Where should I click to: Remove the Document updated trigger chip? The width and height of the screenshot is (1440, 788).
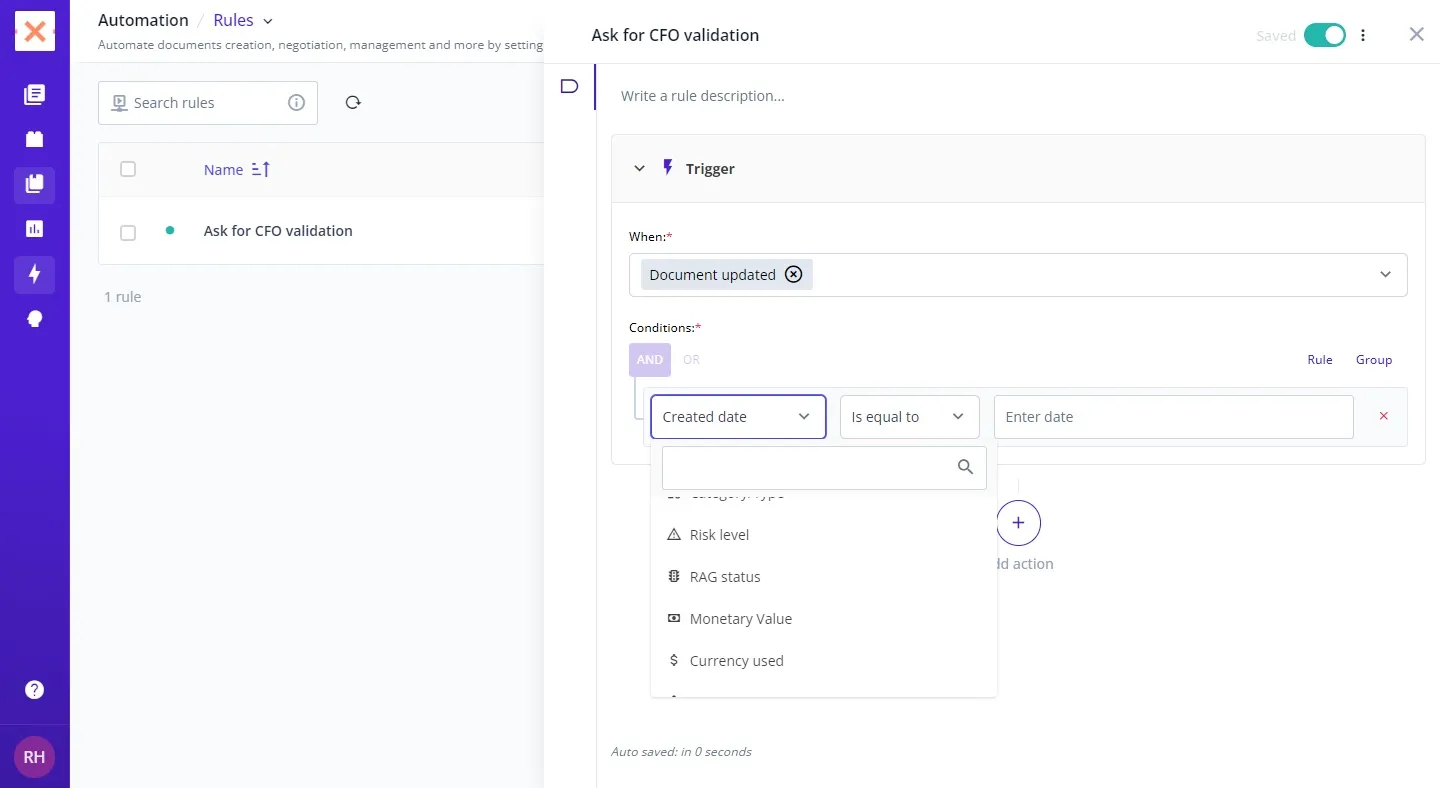(x=793, y=275)
